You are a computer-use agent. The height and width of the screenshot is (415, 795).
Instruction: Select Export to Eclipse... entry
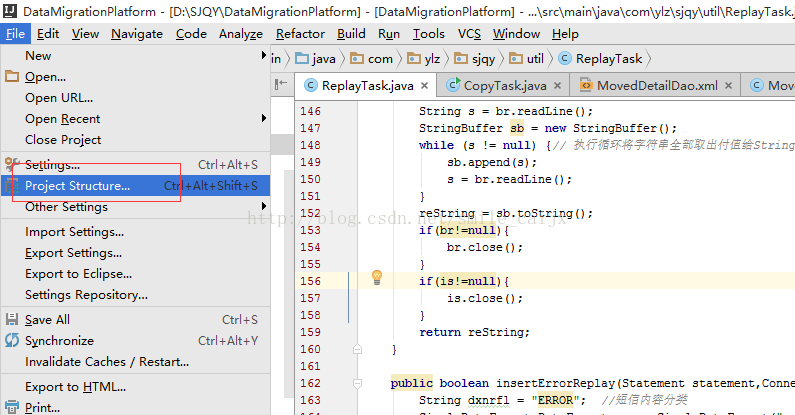(135, 274)
